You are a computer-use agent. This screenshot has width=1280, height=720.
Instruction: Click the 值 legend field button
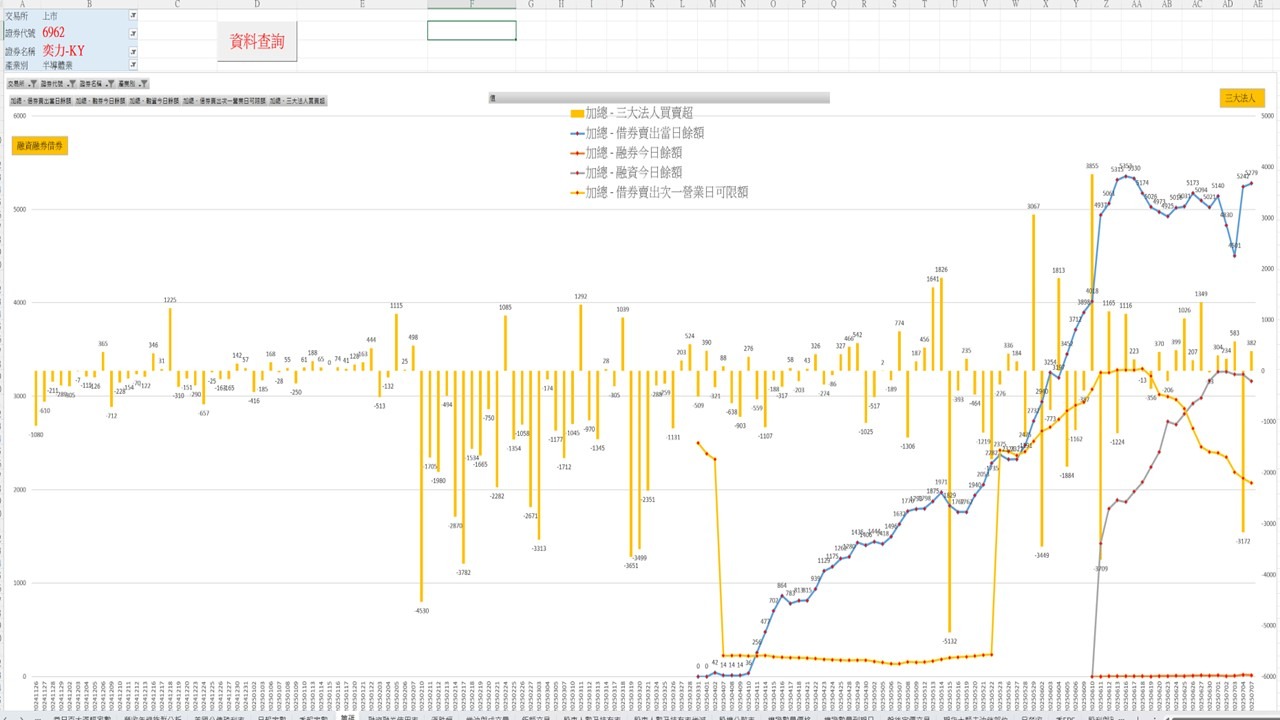[659, 98]
